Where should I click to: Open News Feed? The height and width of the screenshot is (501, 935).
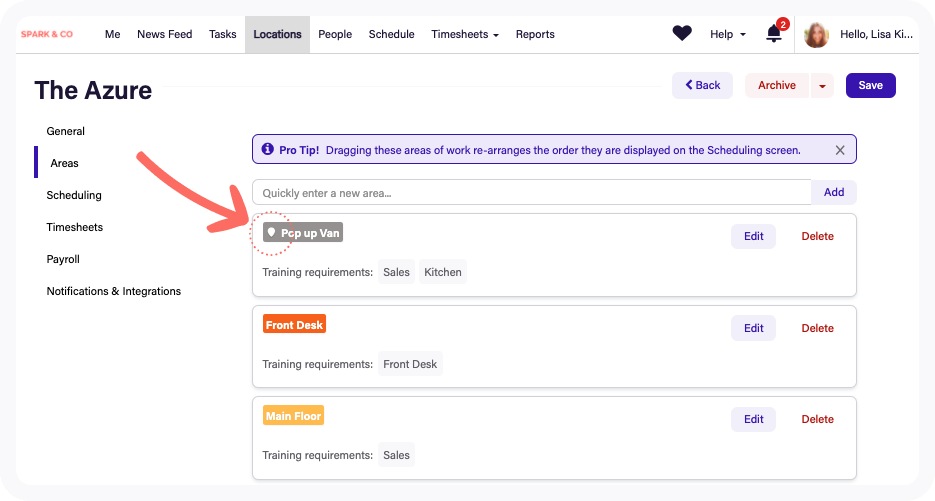pyautogui.click(x=165, y=35)
